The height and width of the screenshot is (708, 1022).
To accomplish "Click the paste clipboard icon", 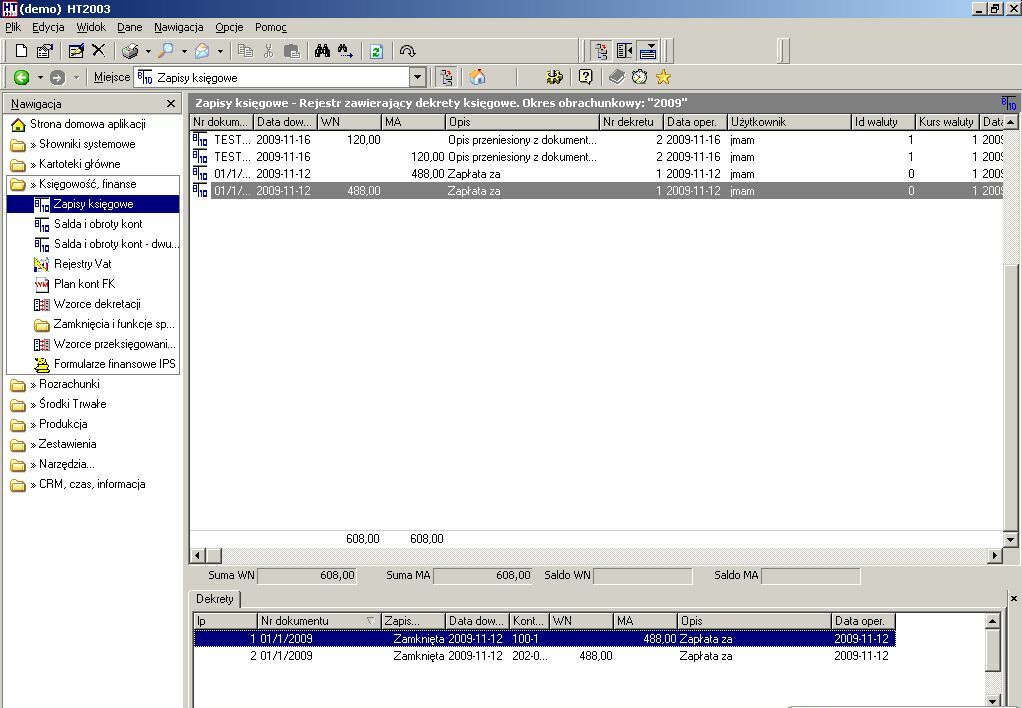I will (x=292, y=51).
